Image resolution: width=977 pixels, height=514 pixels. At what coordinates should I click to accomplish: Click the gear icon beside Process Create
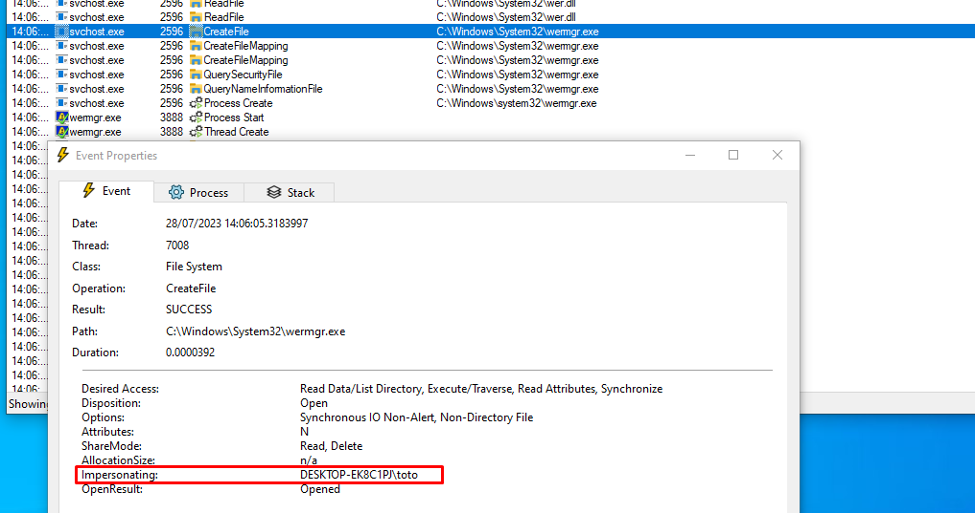click(196, 103)
